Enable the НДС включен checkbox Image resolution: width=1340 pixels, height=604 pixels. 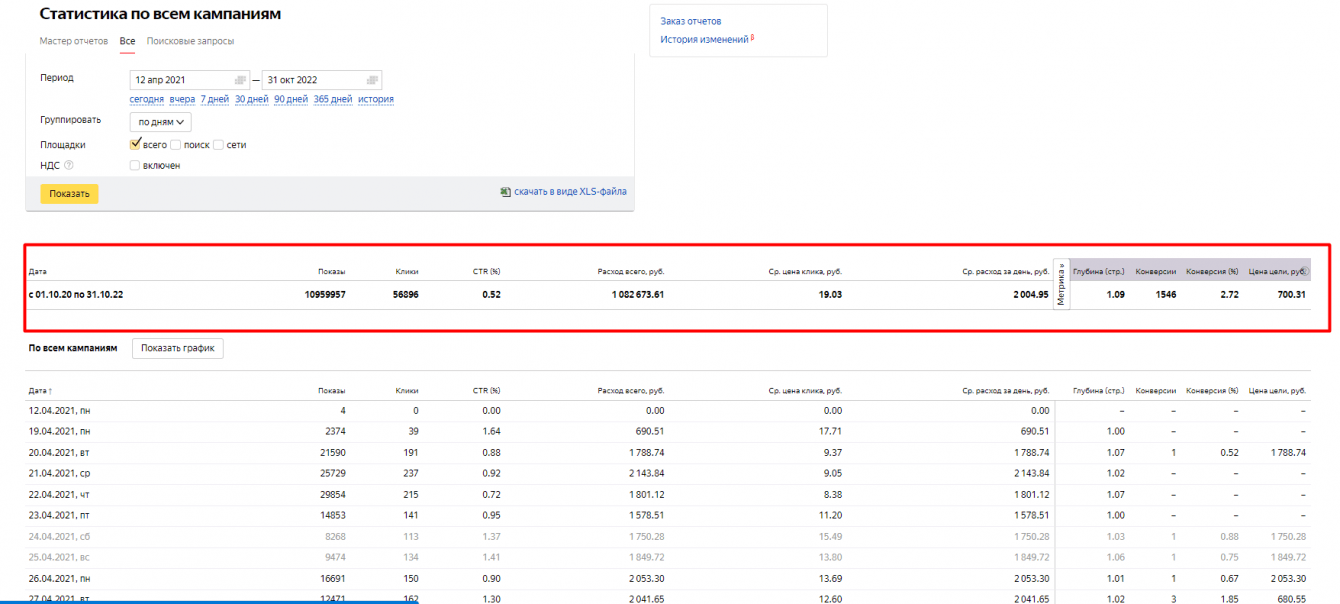pos(135,165)
